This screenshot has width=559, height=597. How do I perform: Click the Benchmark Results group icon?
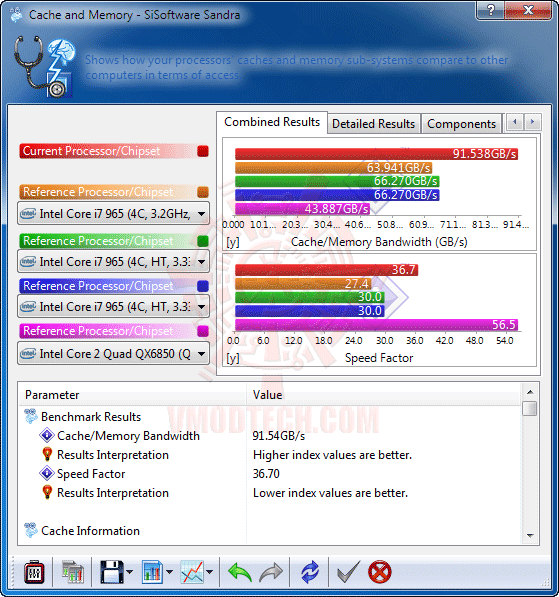pos(31,417)
